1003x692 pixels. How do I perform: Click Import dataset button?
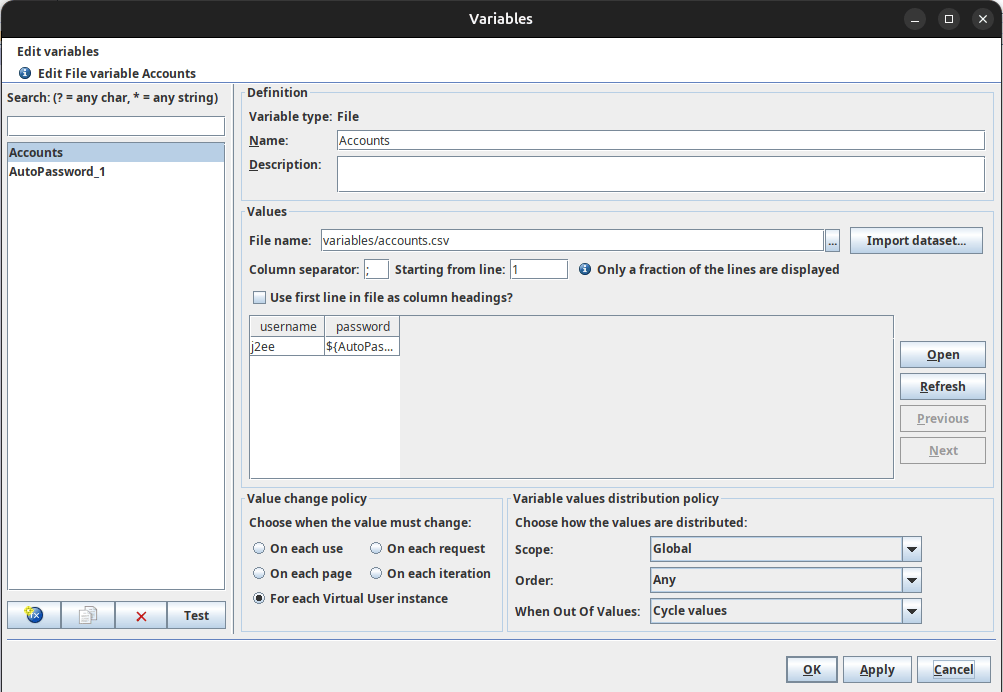pyautogui.click(x=916, y=240)
